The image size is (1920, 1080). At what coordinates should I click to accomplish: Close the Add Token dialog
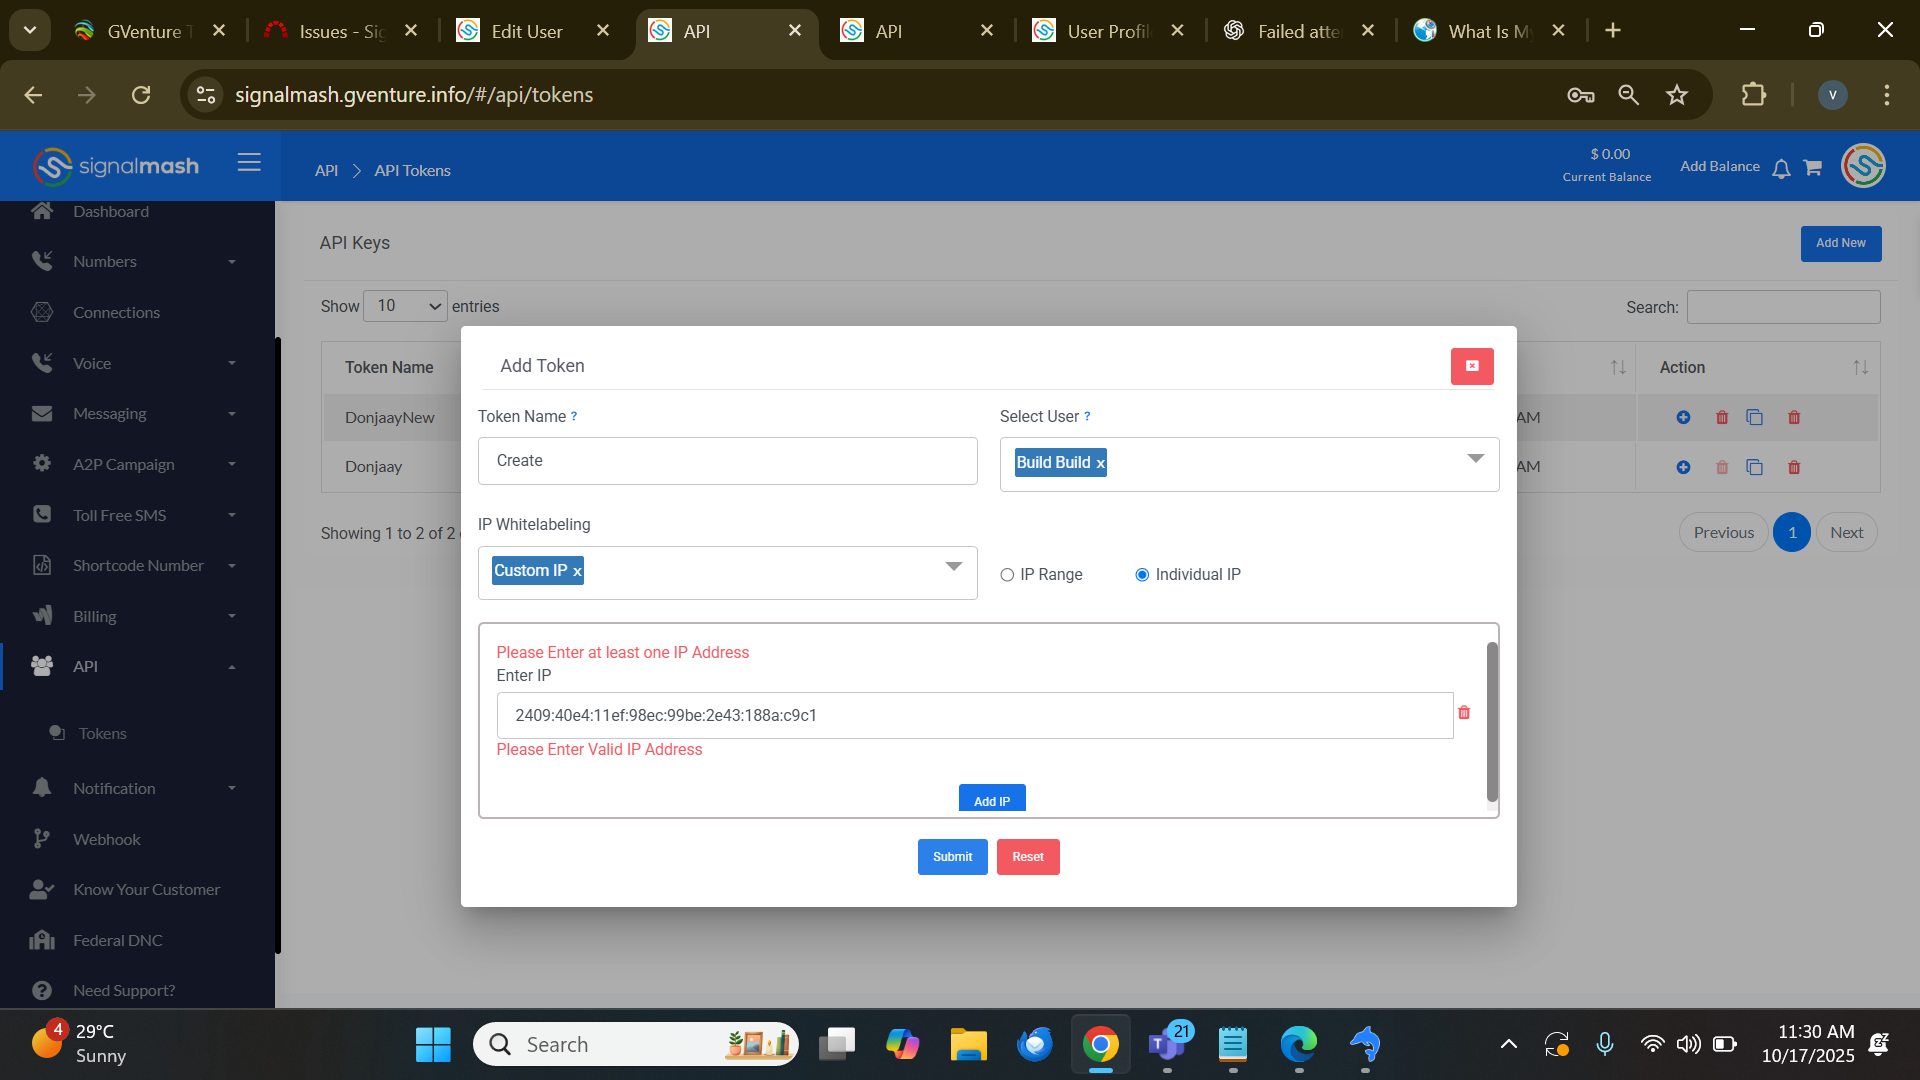[1472, 366]
